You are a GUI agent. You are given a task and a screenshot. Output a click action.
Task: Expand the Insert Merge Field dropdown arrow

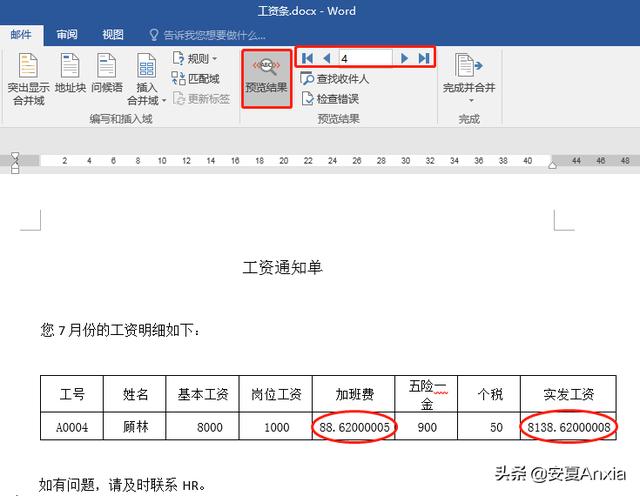(164, 100)
